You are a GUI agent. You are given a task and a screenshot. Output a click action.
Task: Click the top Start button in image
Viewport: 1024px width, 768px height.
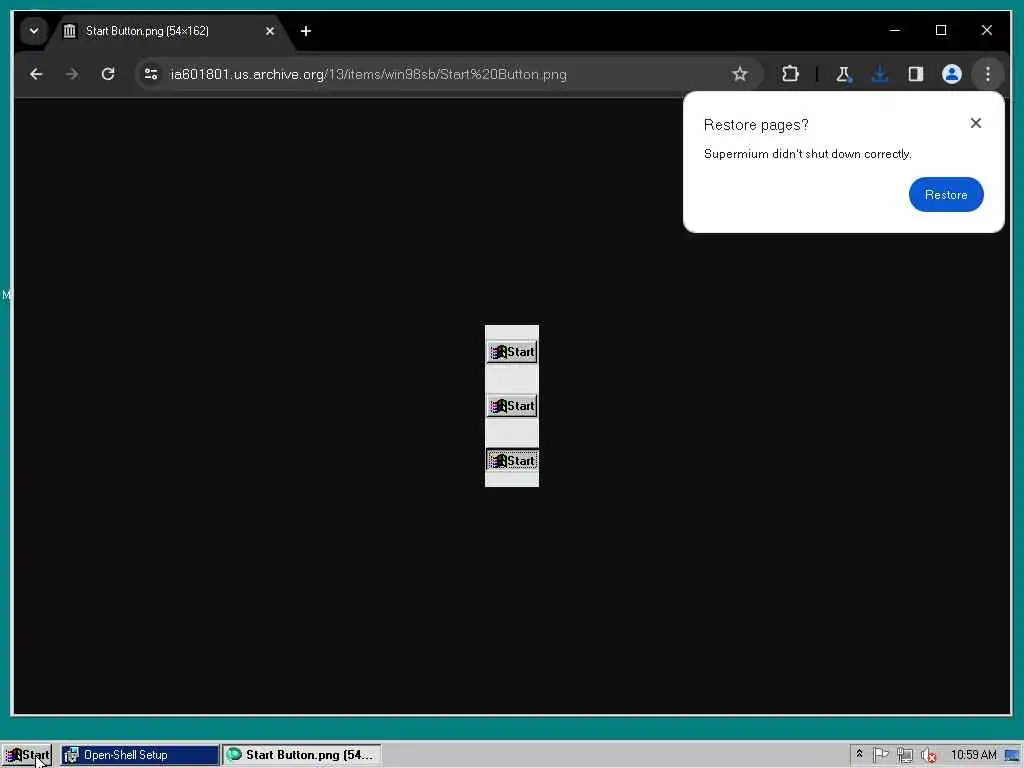[512, 352]
